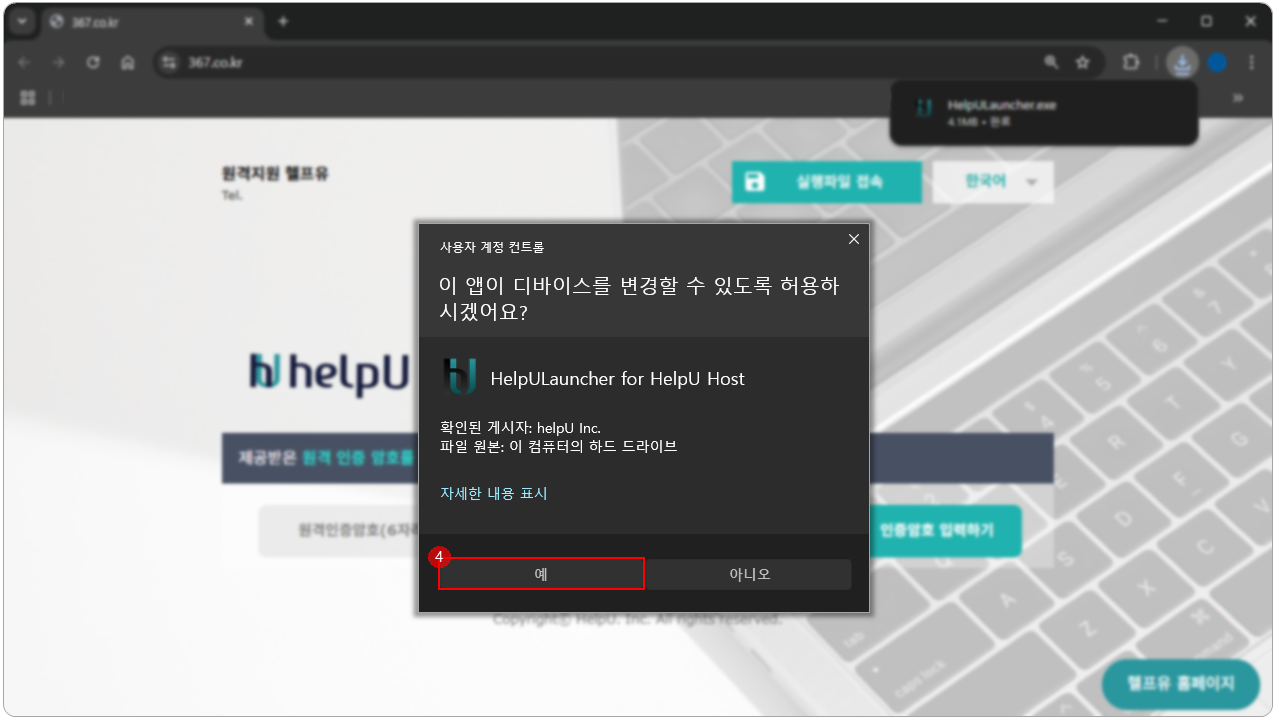
Task: Click the 아니오 button in UAC dialog
Action: (750, 574)
